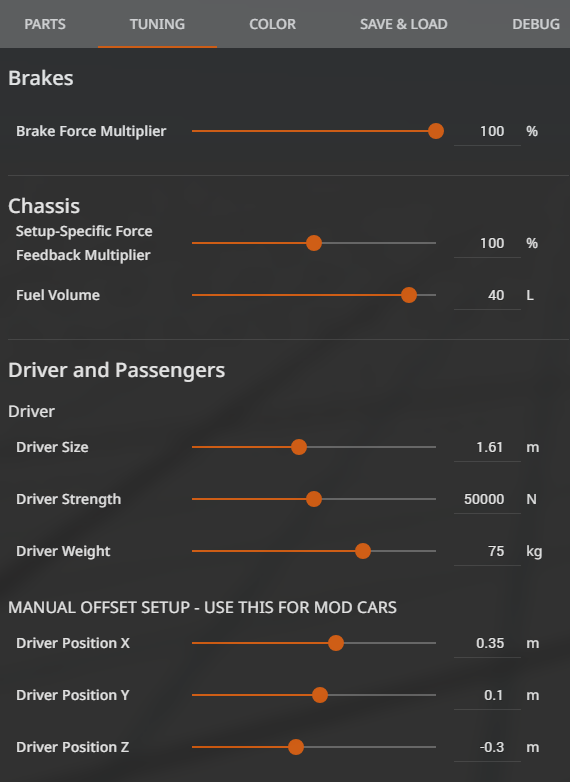Click the Driver Weight 75 input field
Image resolution: width=570 pixels, height=782 pixels.
click(x=487, y=552)
